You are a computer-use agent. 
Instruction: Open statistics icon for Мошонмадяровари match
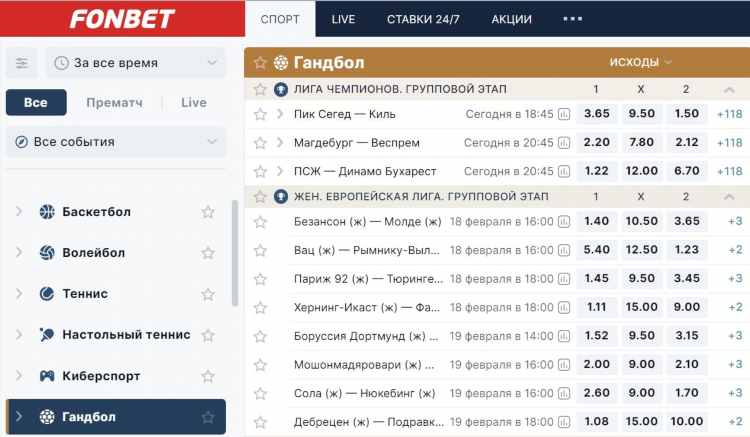(564, 365)
